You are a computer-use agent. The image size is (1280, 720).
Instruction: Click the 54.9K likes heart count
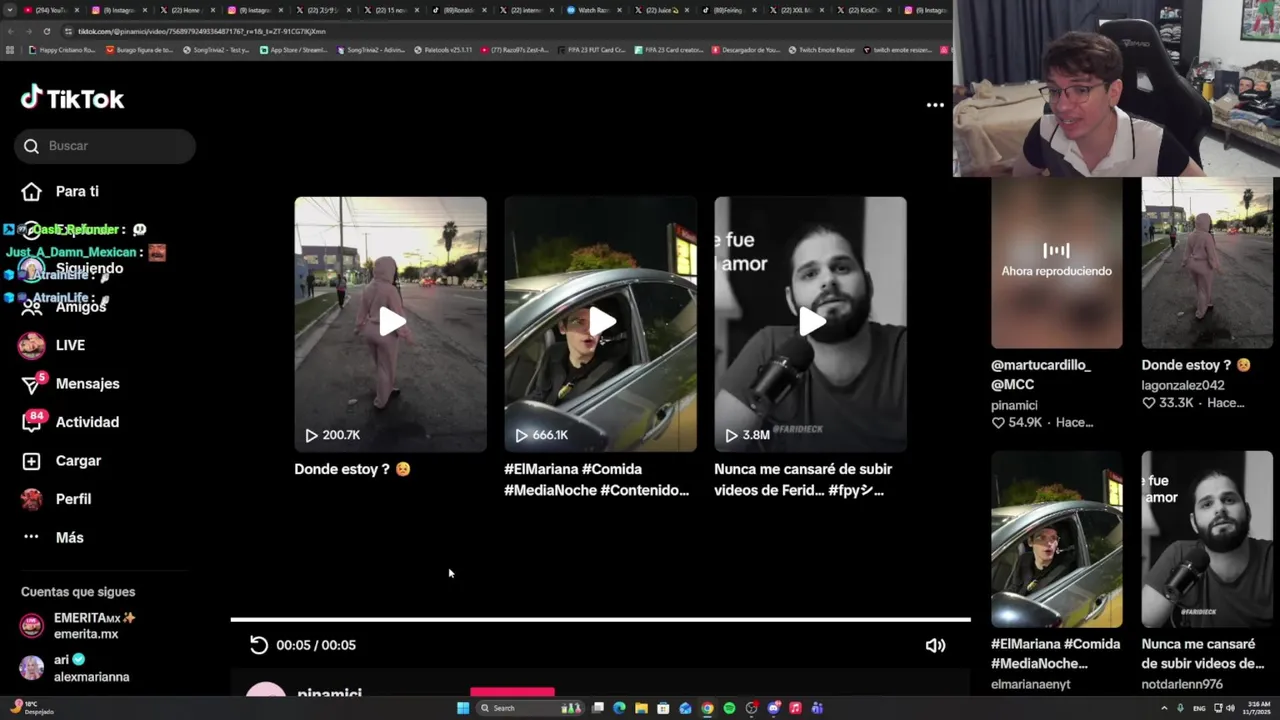pos(1017,423)
